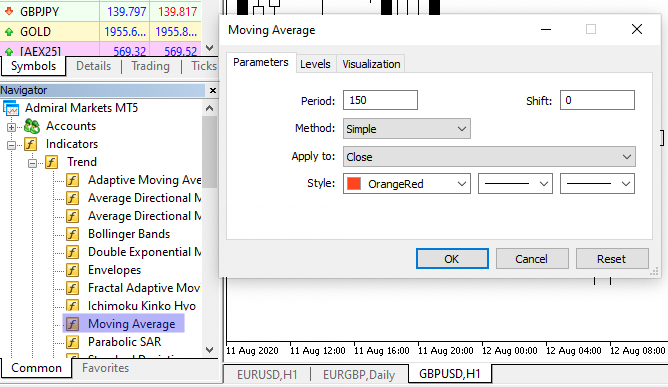Click the GBPJPY down-arrow symbol icon

coord(9,12)
